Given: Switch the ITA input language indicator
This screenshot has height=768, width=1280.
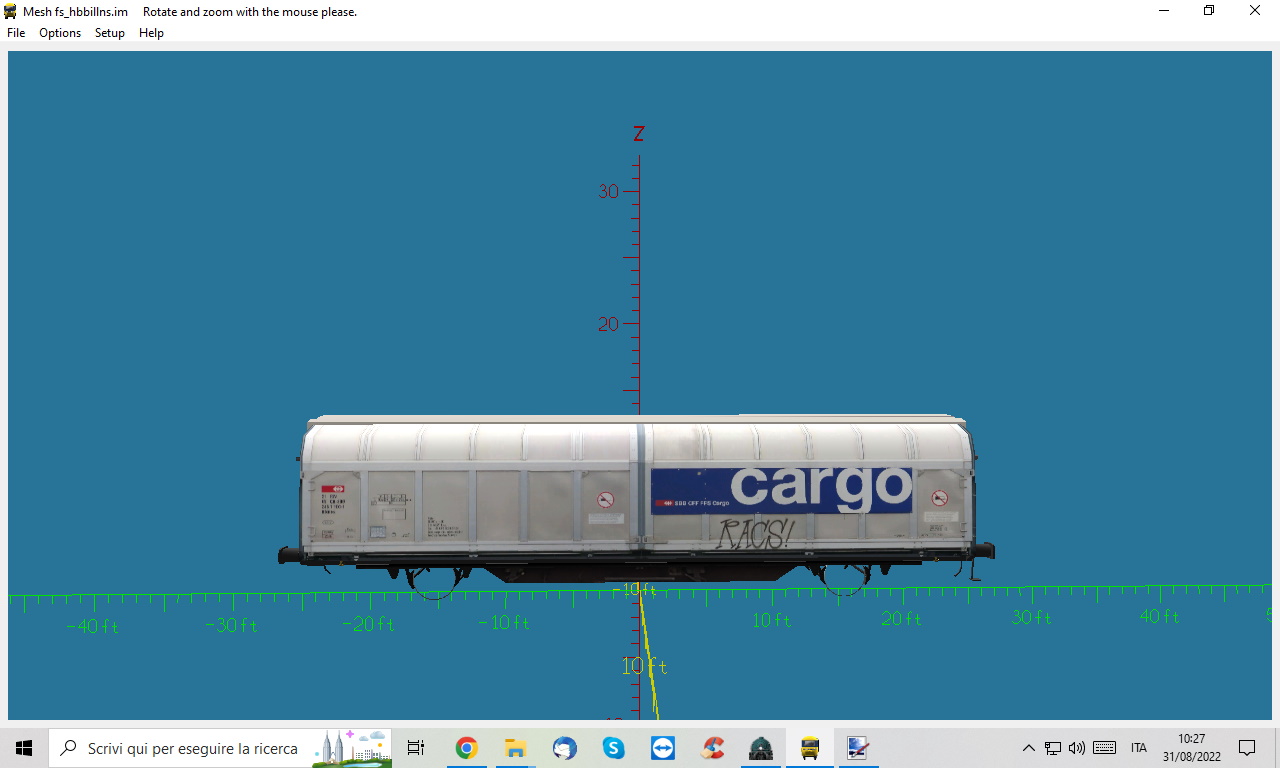Looking at the screenshot, I should [x=1138, y=748].
